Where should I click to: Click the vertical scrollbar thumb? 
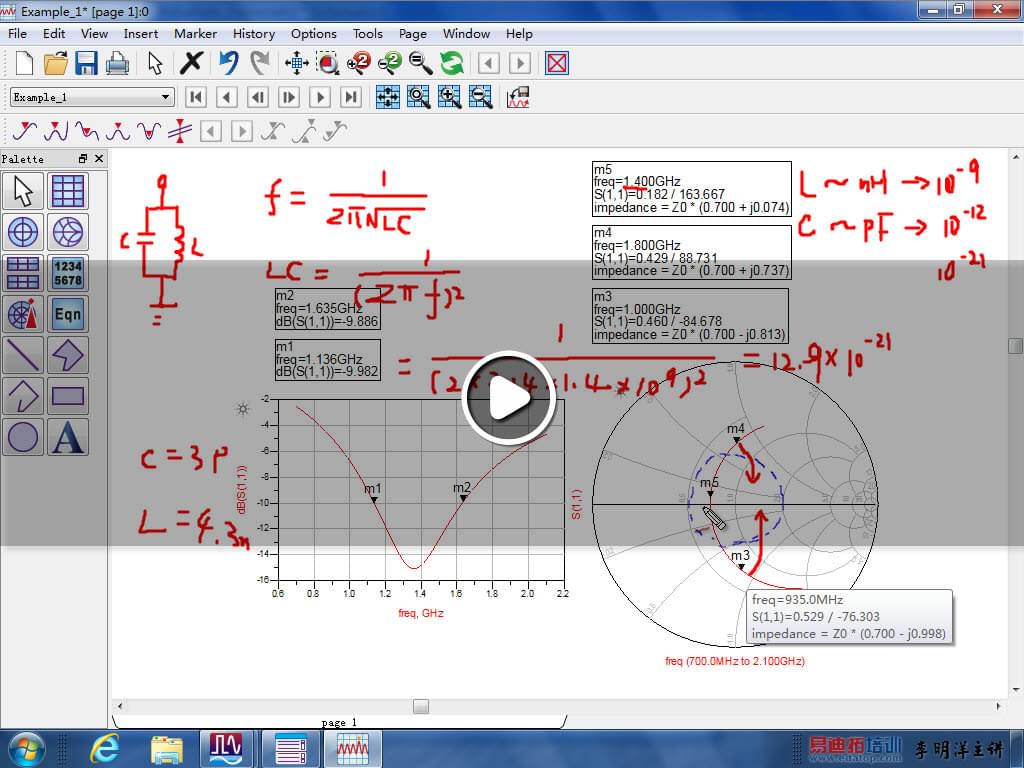coord(1016,345)
